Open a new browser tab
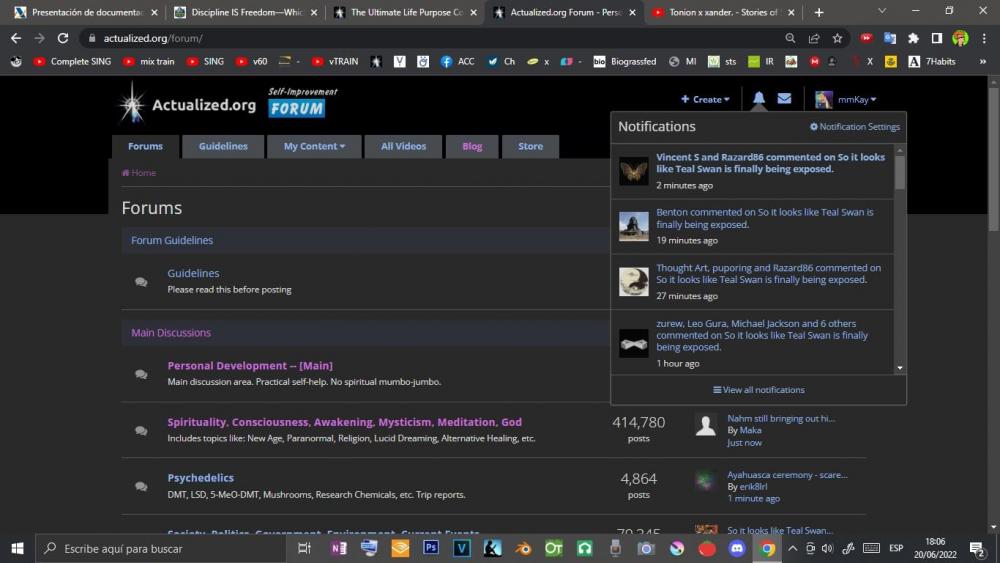 pos(819,12)
